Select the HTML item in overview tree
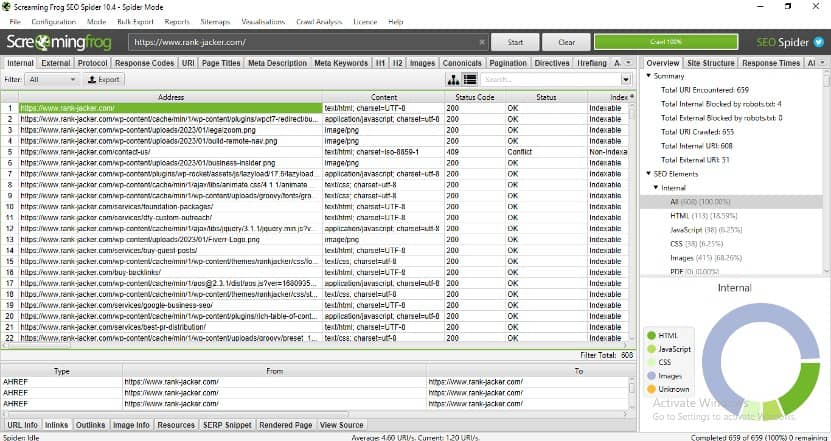This screenshot has height=441, width=831. tap(704, 216)
